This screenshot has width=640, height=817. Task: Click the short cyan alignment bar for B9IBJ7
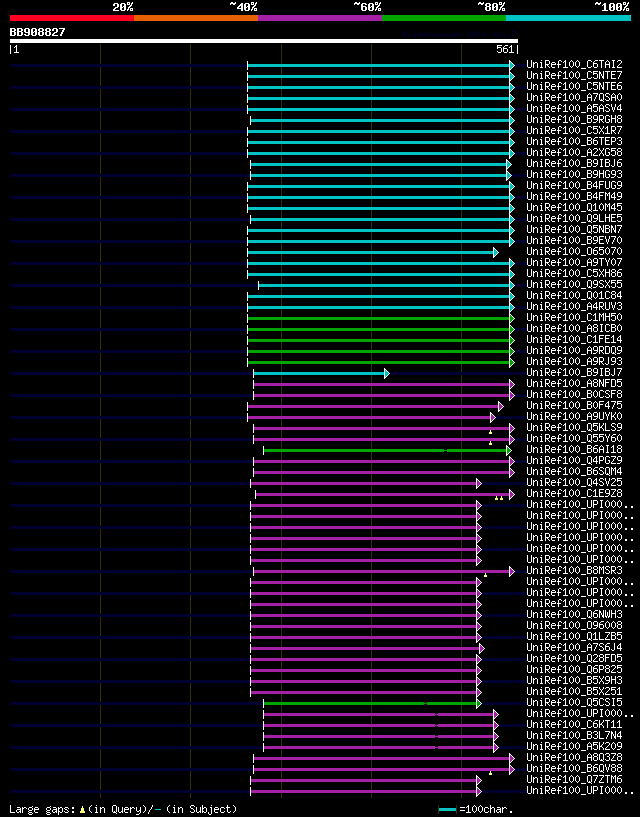point(321,374)
